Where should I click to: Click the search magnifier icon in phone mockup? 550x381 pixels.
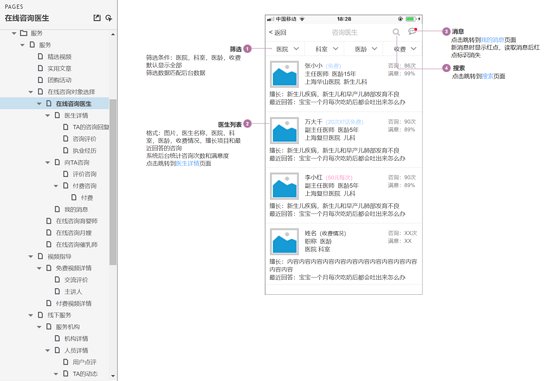click(396, 32)
